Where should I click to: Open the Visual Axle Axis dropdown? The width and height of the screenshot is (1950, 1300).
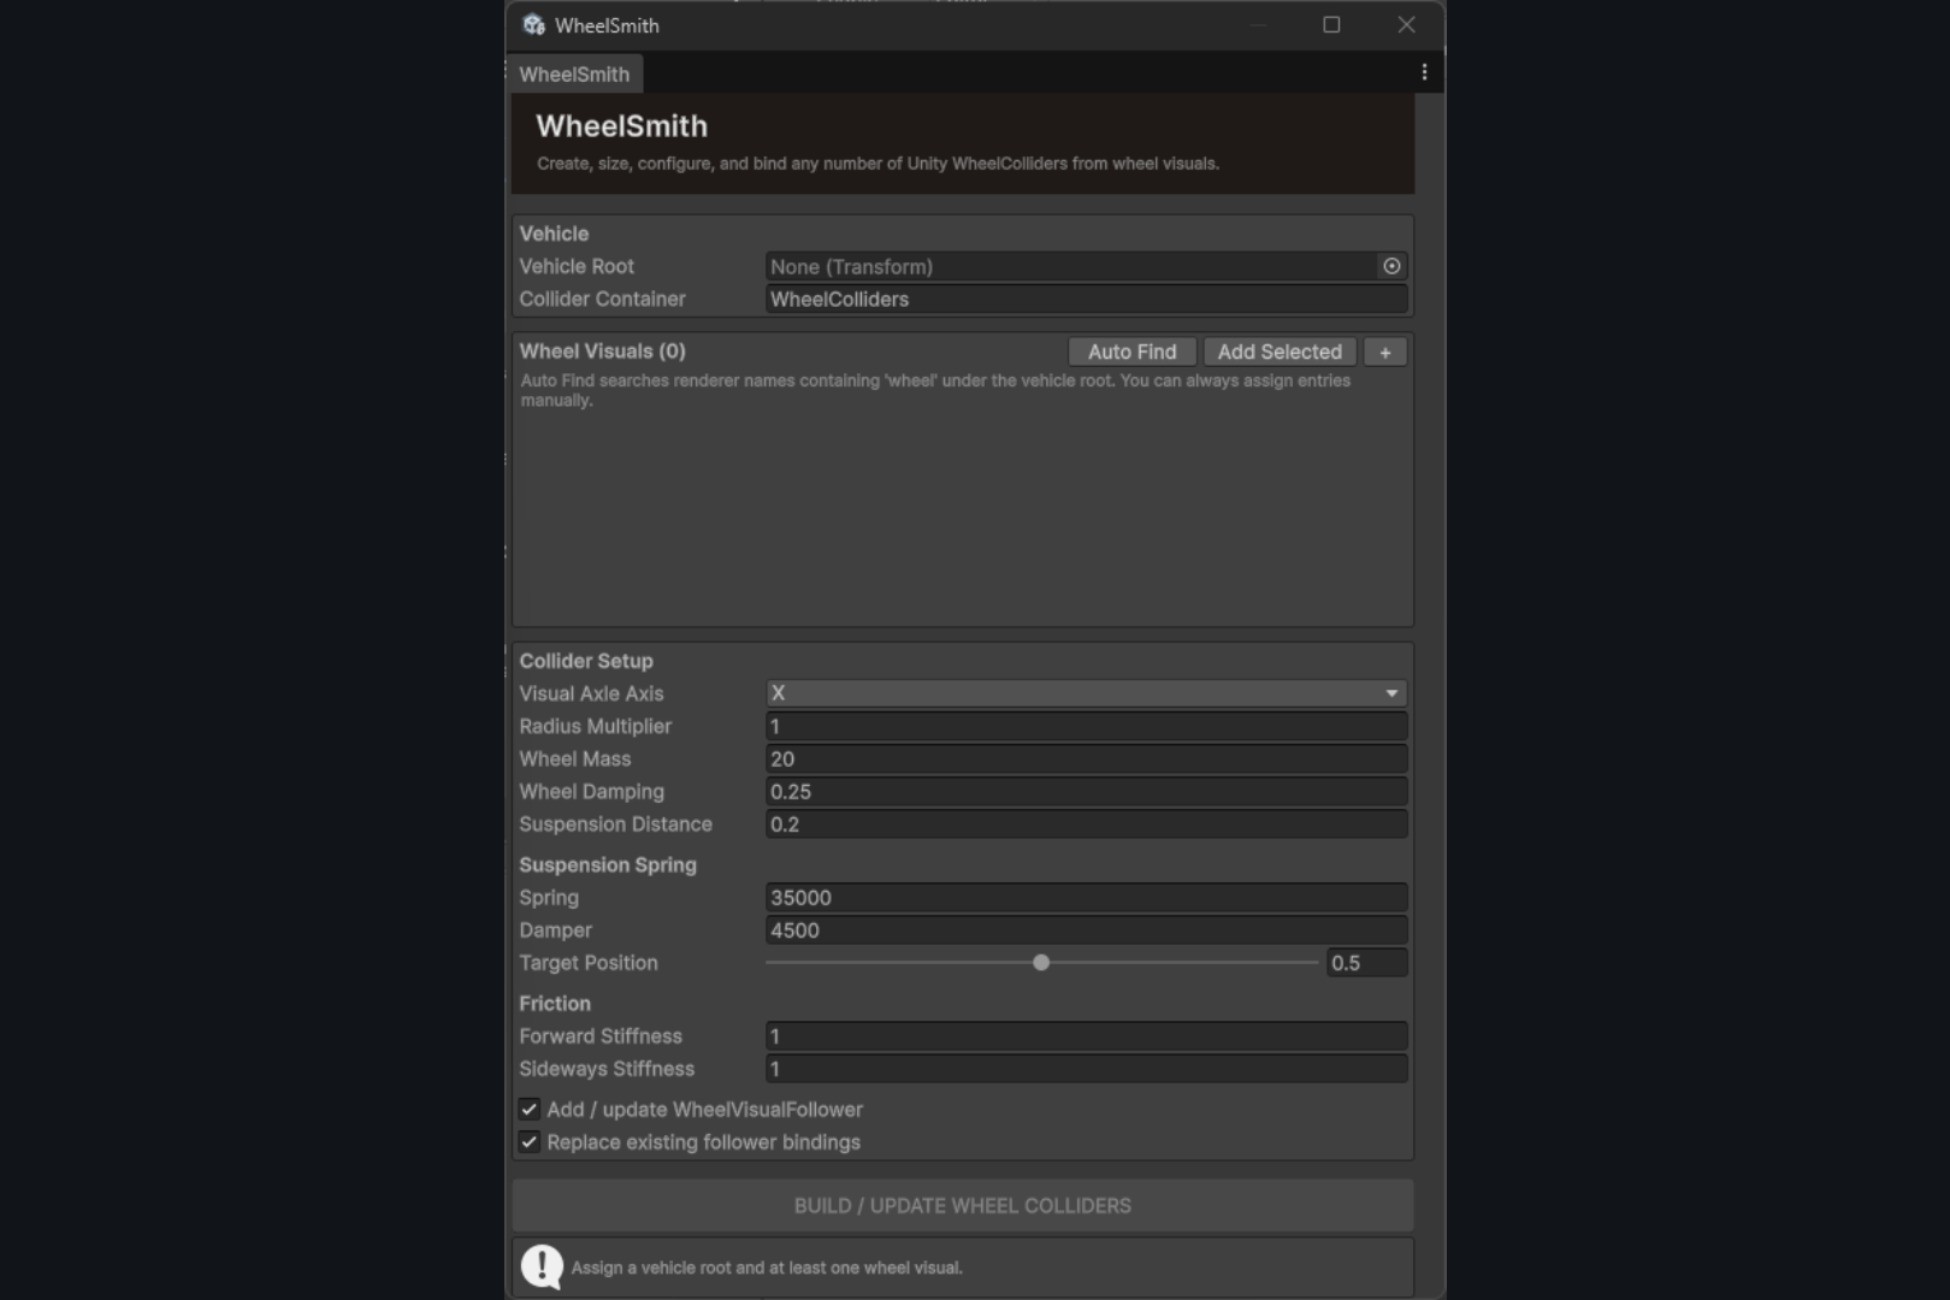pyautogui.click(x=1086, y=693)
